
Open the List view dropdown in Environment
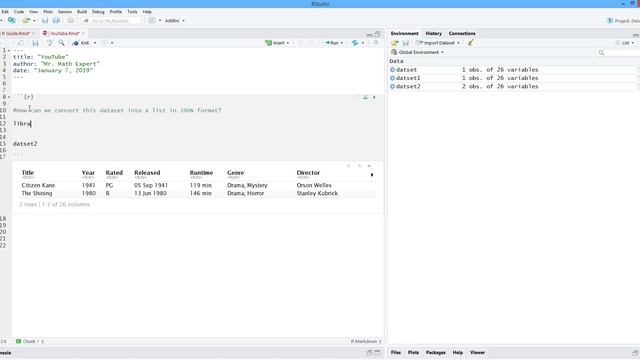coord(625,43)
